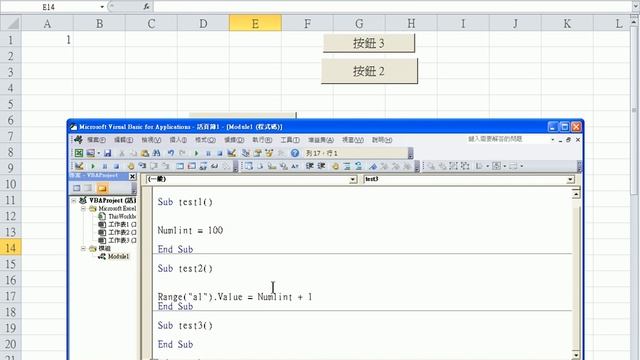Click the Step Over icon
Viewport: 640px width, 360px height.
click(154, 166)
